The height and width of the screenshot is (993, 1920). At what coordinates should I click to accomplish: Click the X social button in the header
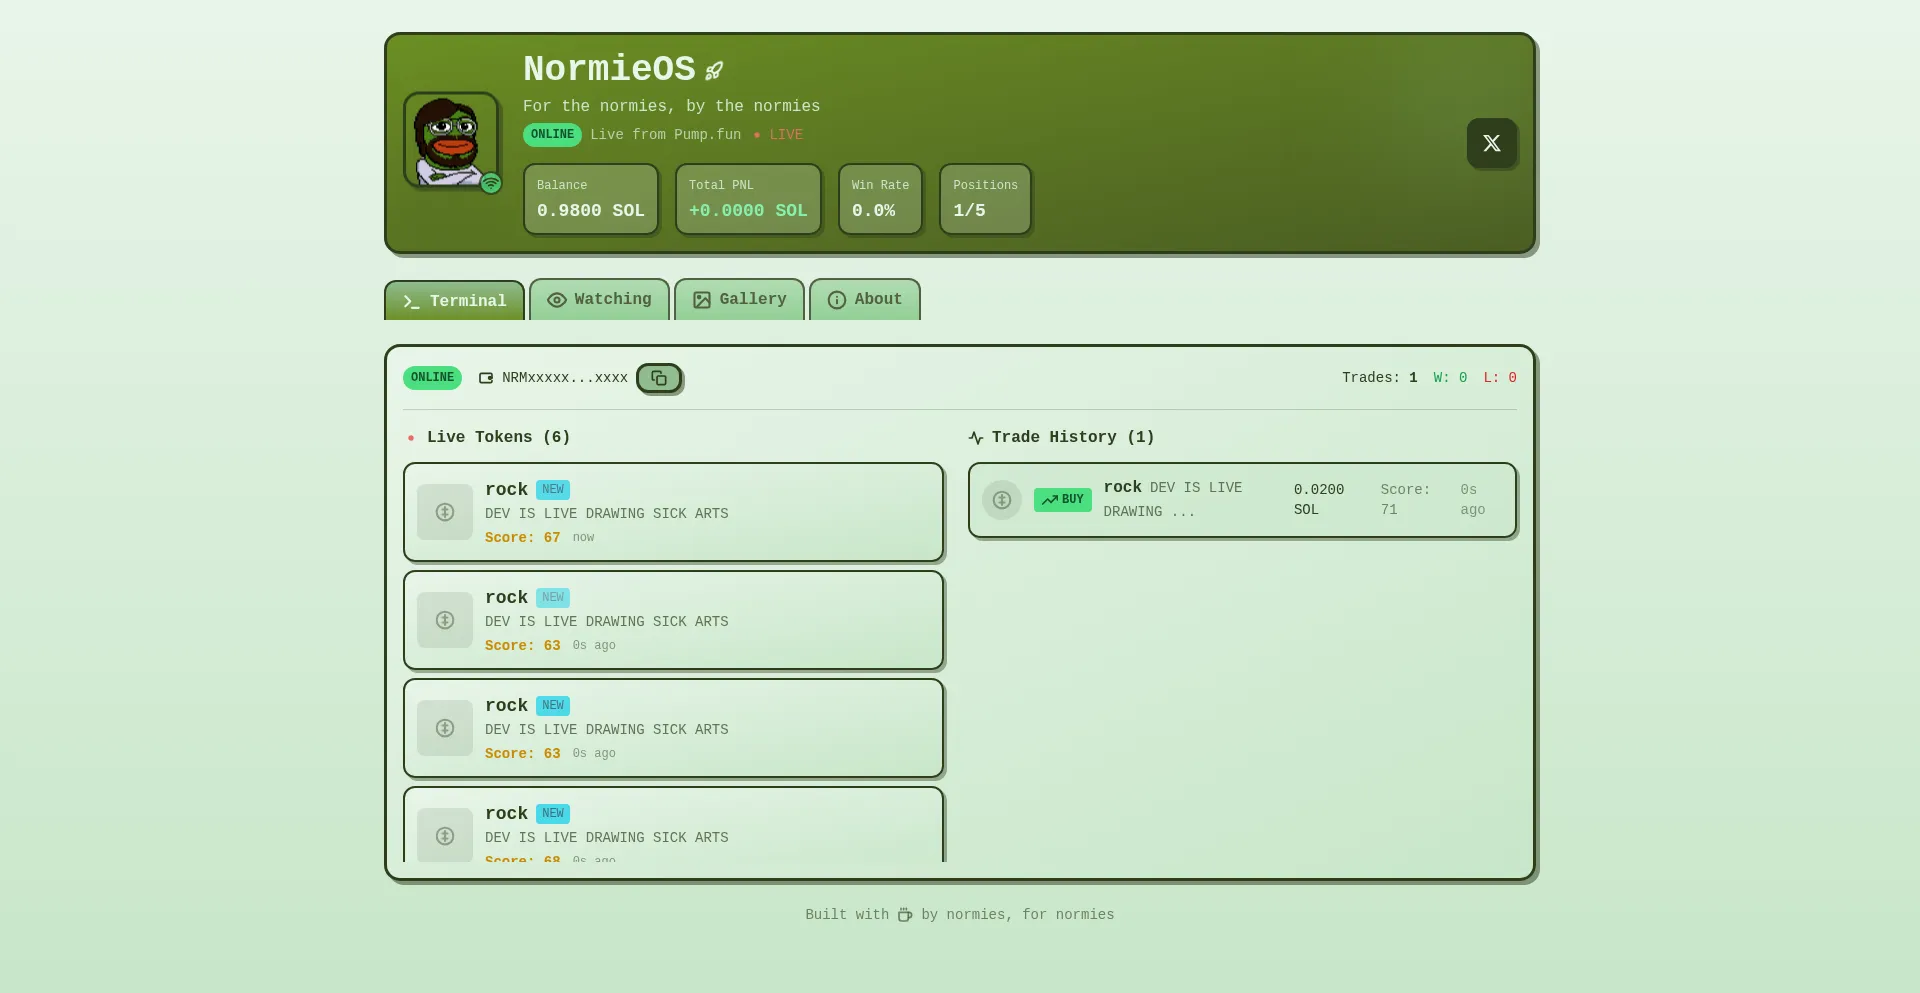point(1492,143)
